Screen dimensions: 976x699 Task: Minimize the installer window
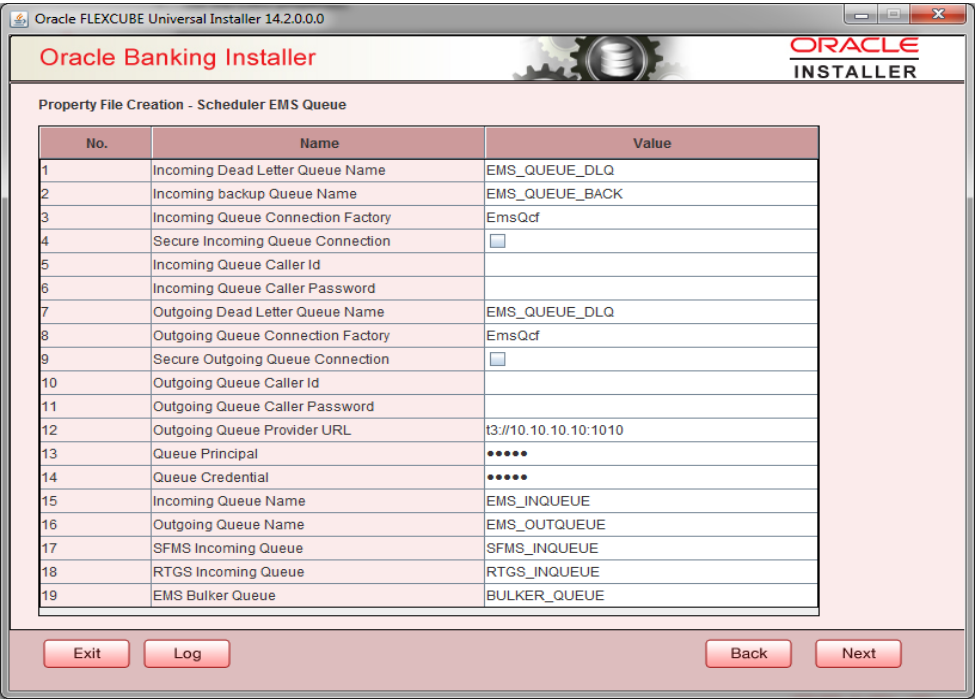(861, 14)
